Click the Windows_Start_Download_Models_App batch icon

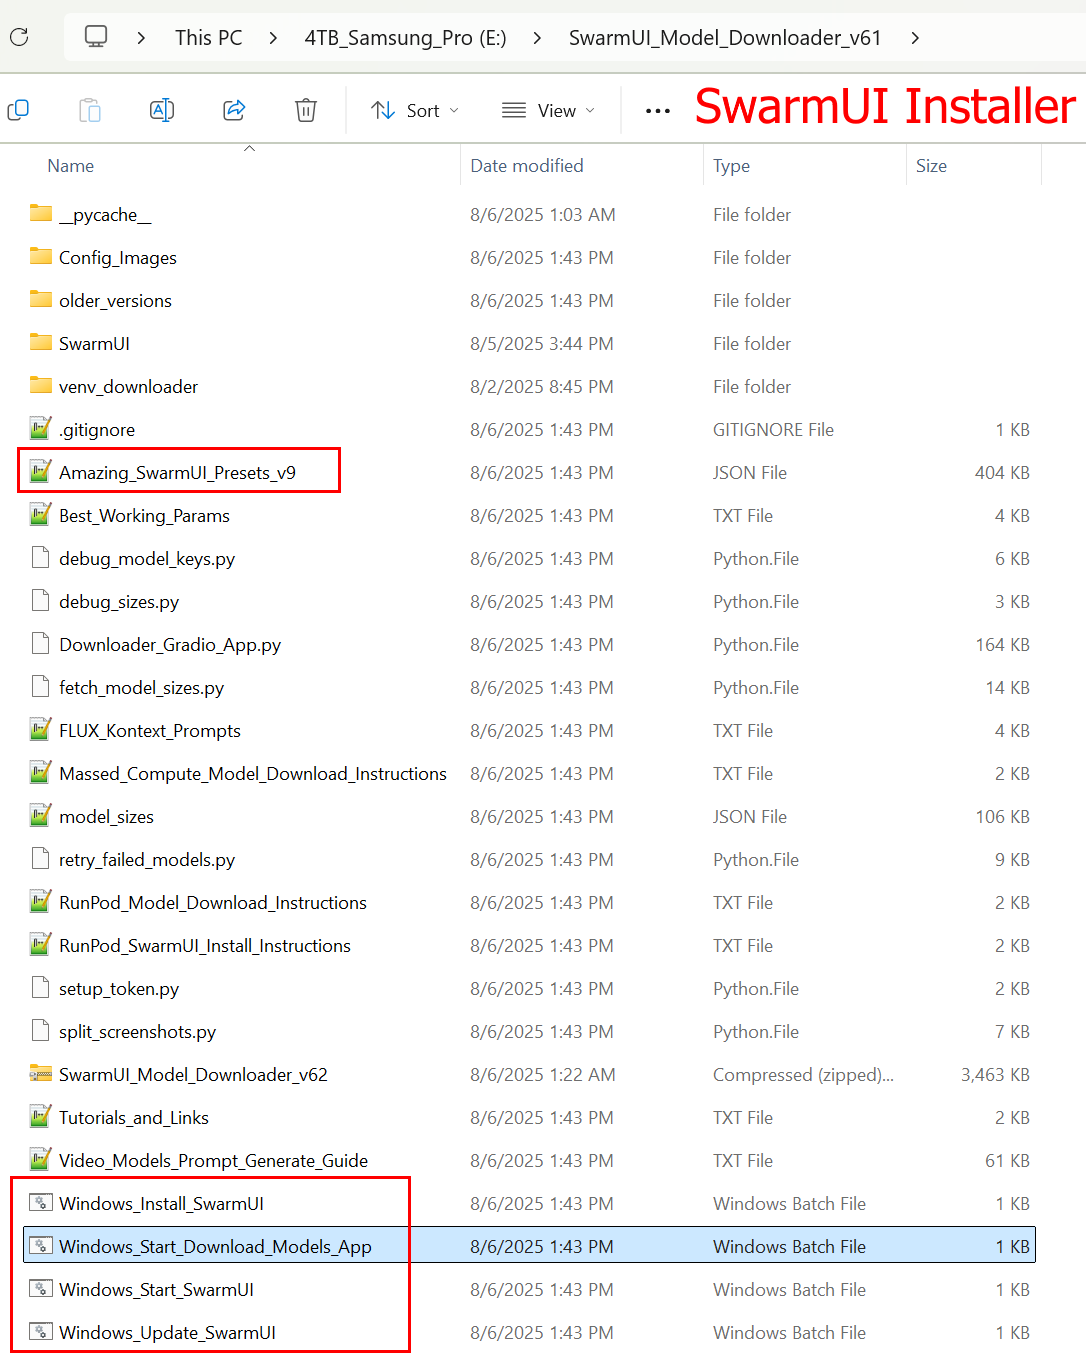tap(41, 1246)
